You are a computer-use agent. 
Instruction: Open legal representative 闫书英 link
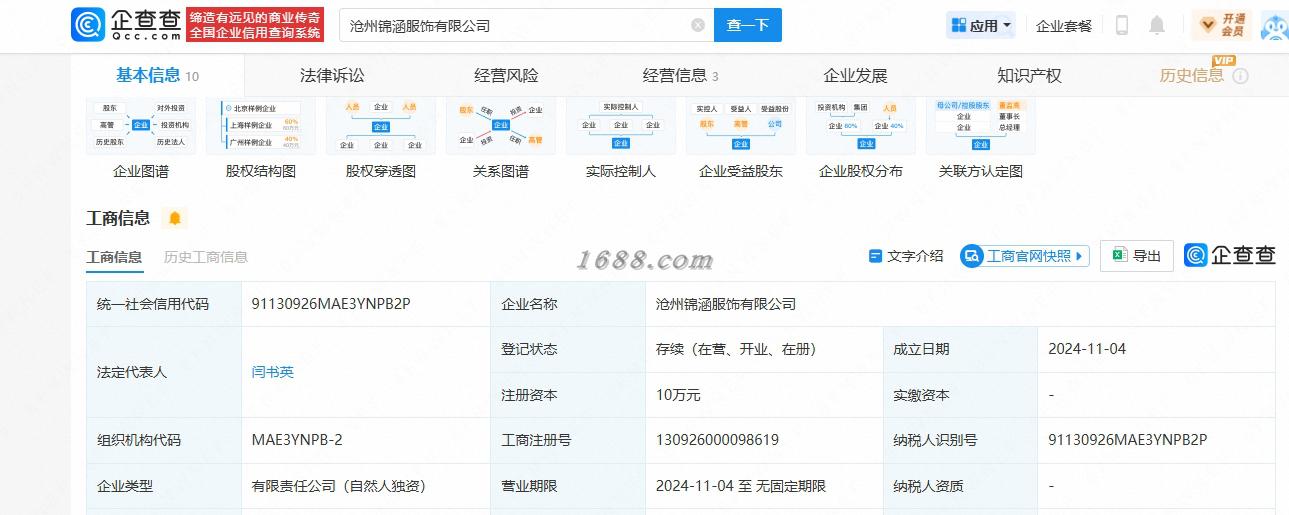tap(273, 372)
